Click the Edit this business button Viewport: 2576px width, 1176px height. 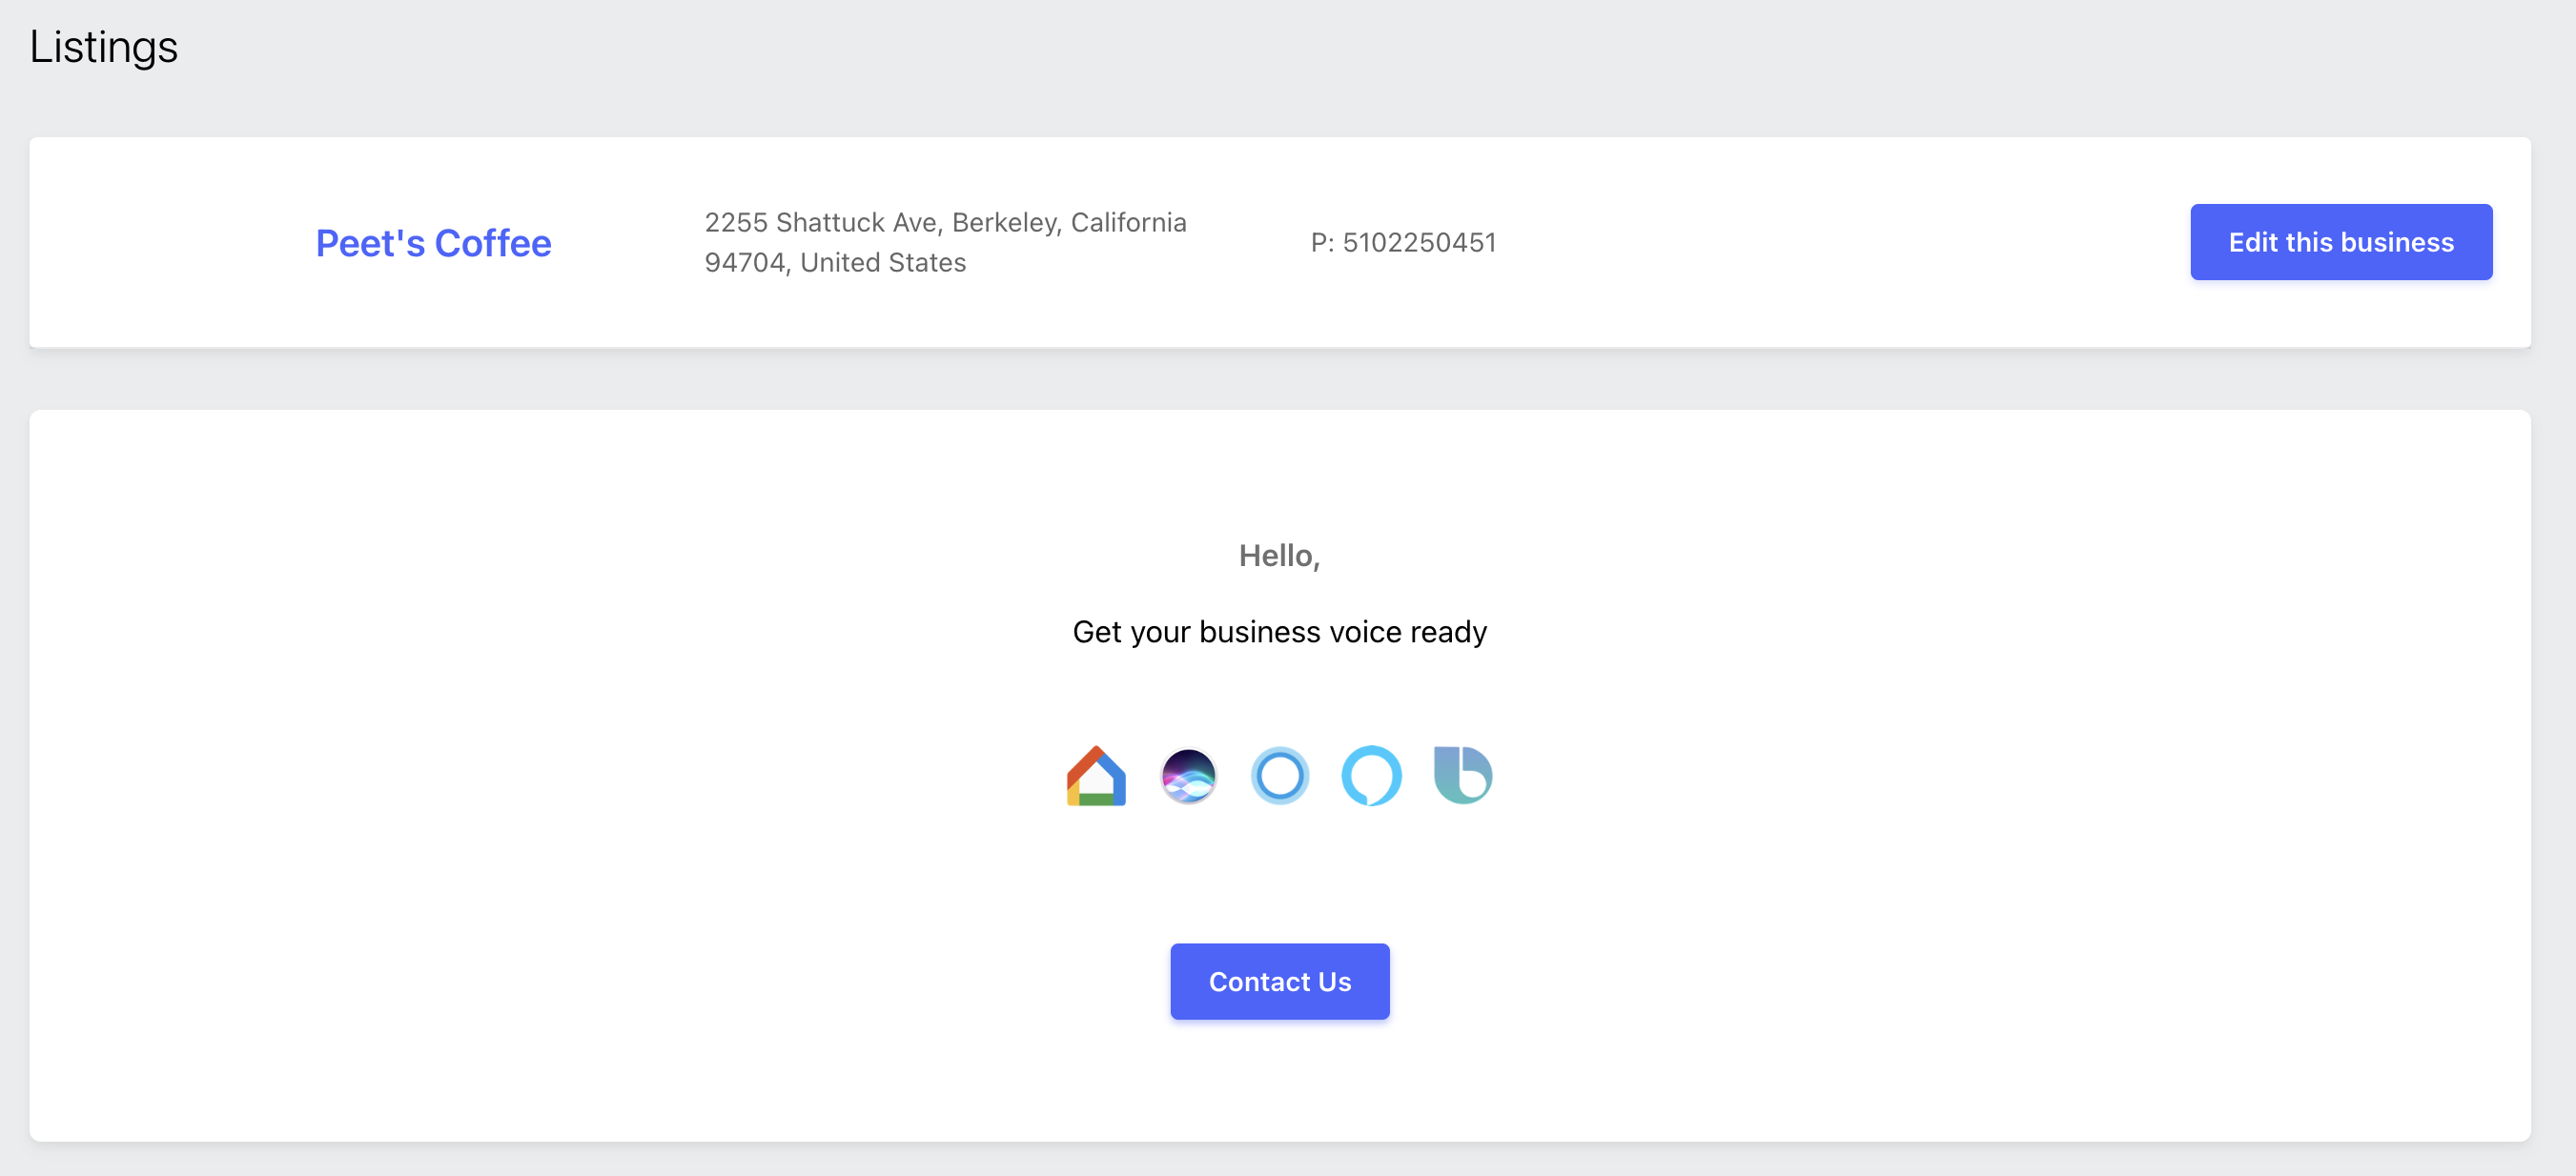point(2341,242)
